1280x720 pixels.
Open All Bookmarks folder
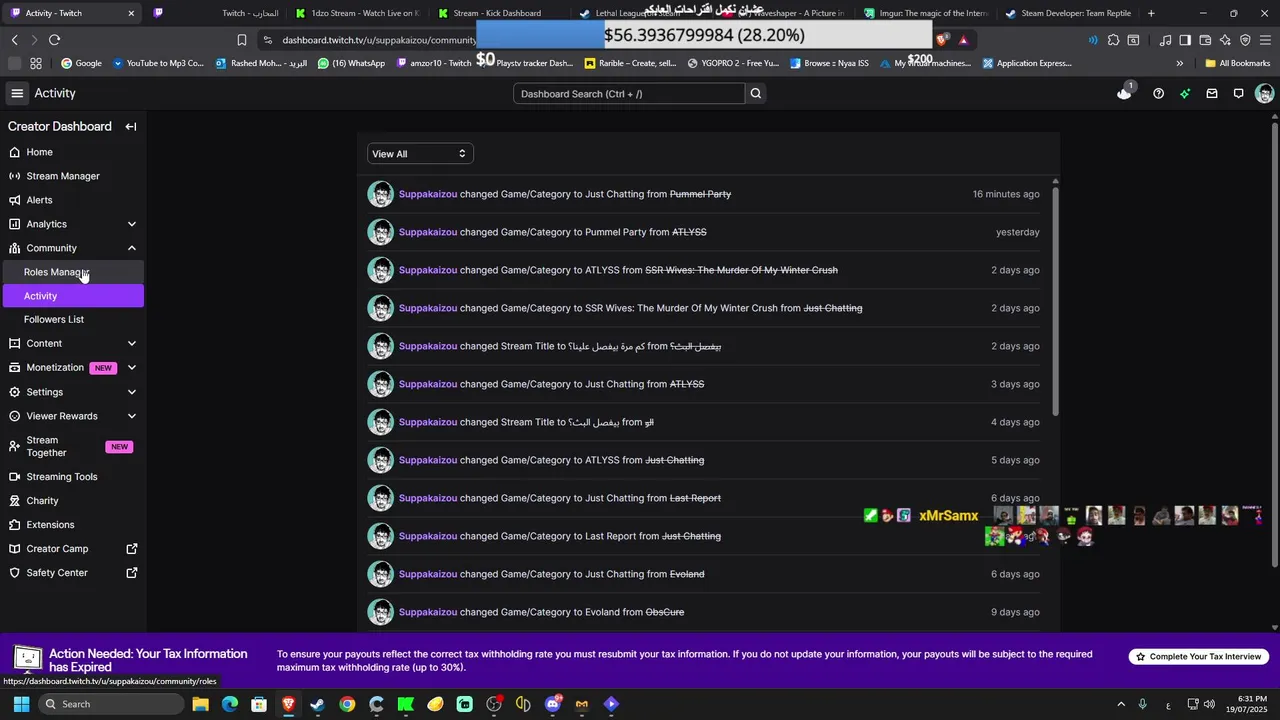point(1237,63)
